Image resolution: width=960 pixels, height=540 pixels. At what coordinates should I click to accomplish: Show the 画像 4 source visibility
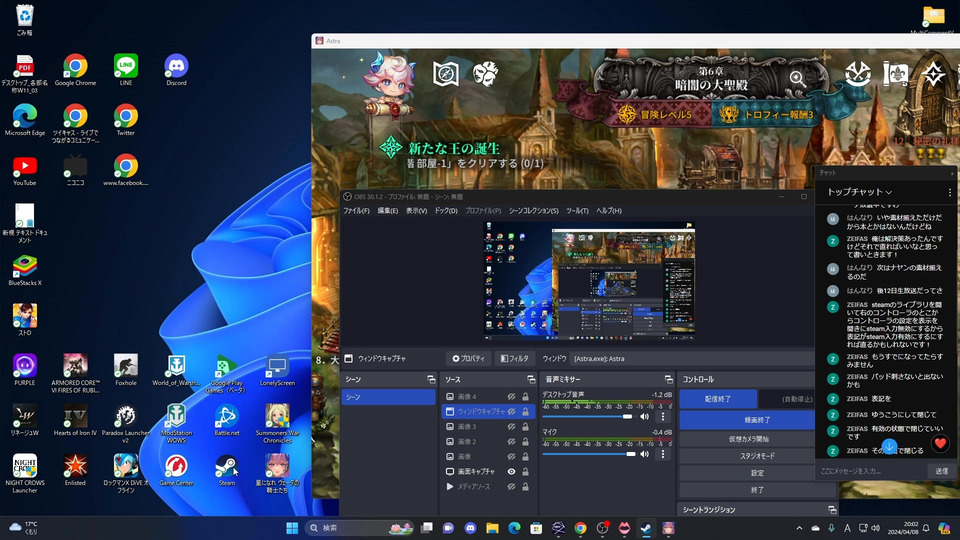coord(511,397)
